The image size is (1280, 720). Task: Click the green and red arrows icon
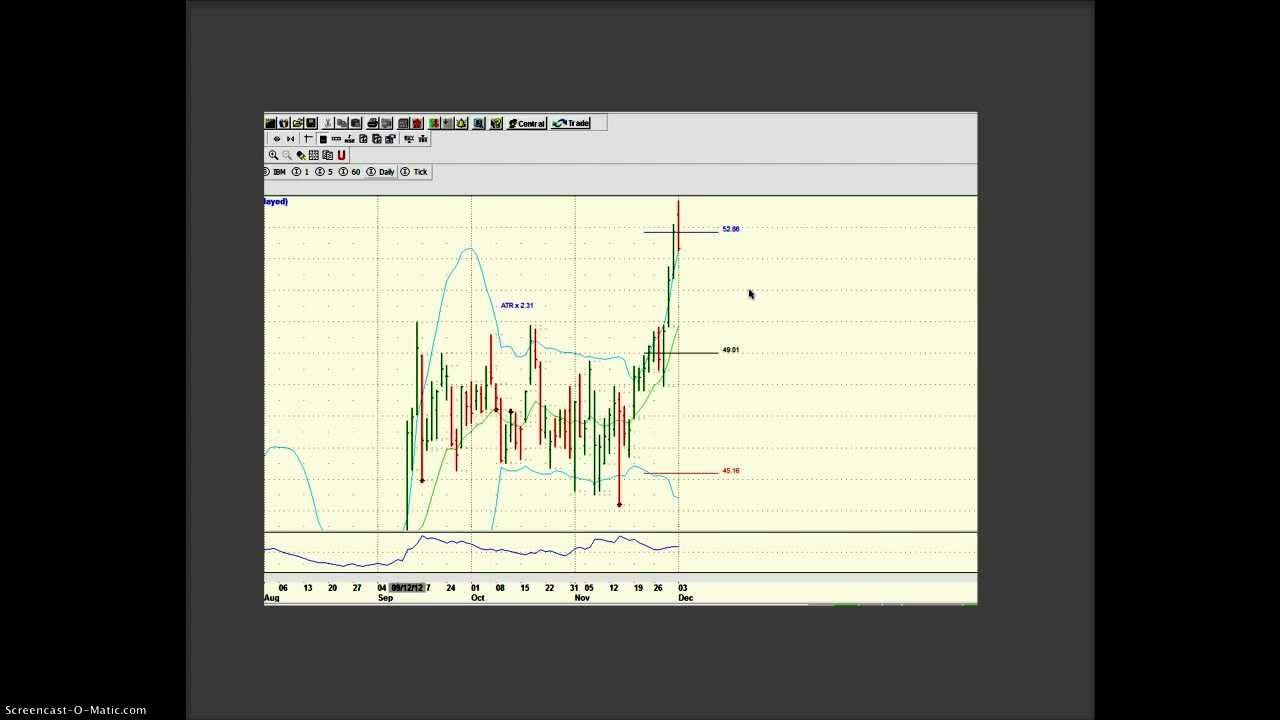(x=434, y=123)
